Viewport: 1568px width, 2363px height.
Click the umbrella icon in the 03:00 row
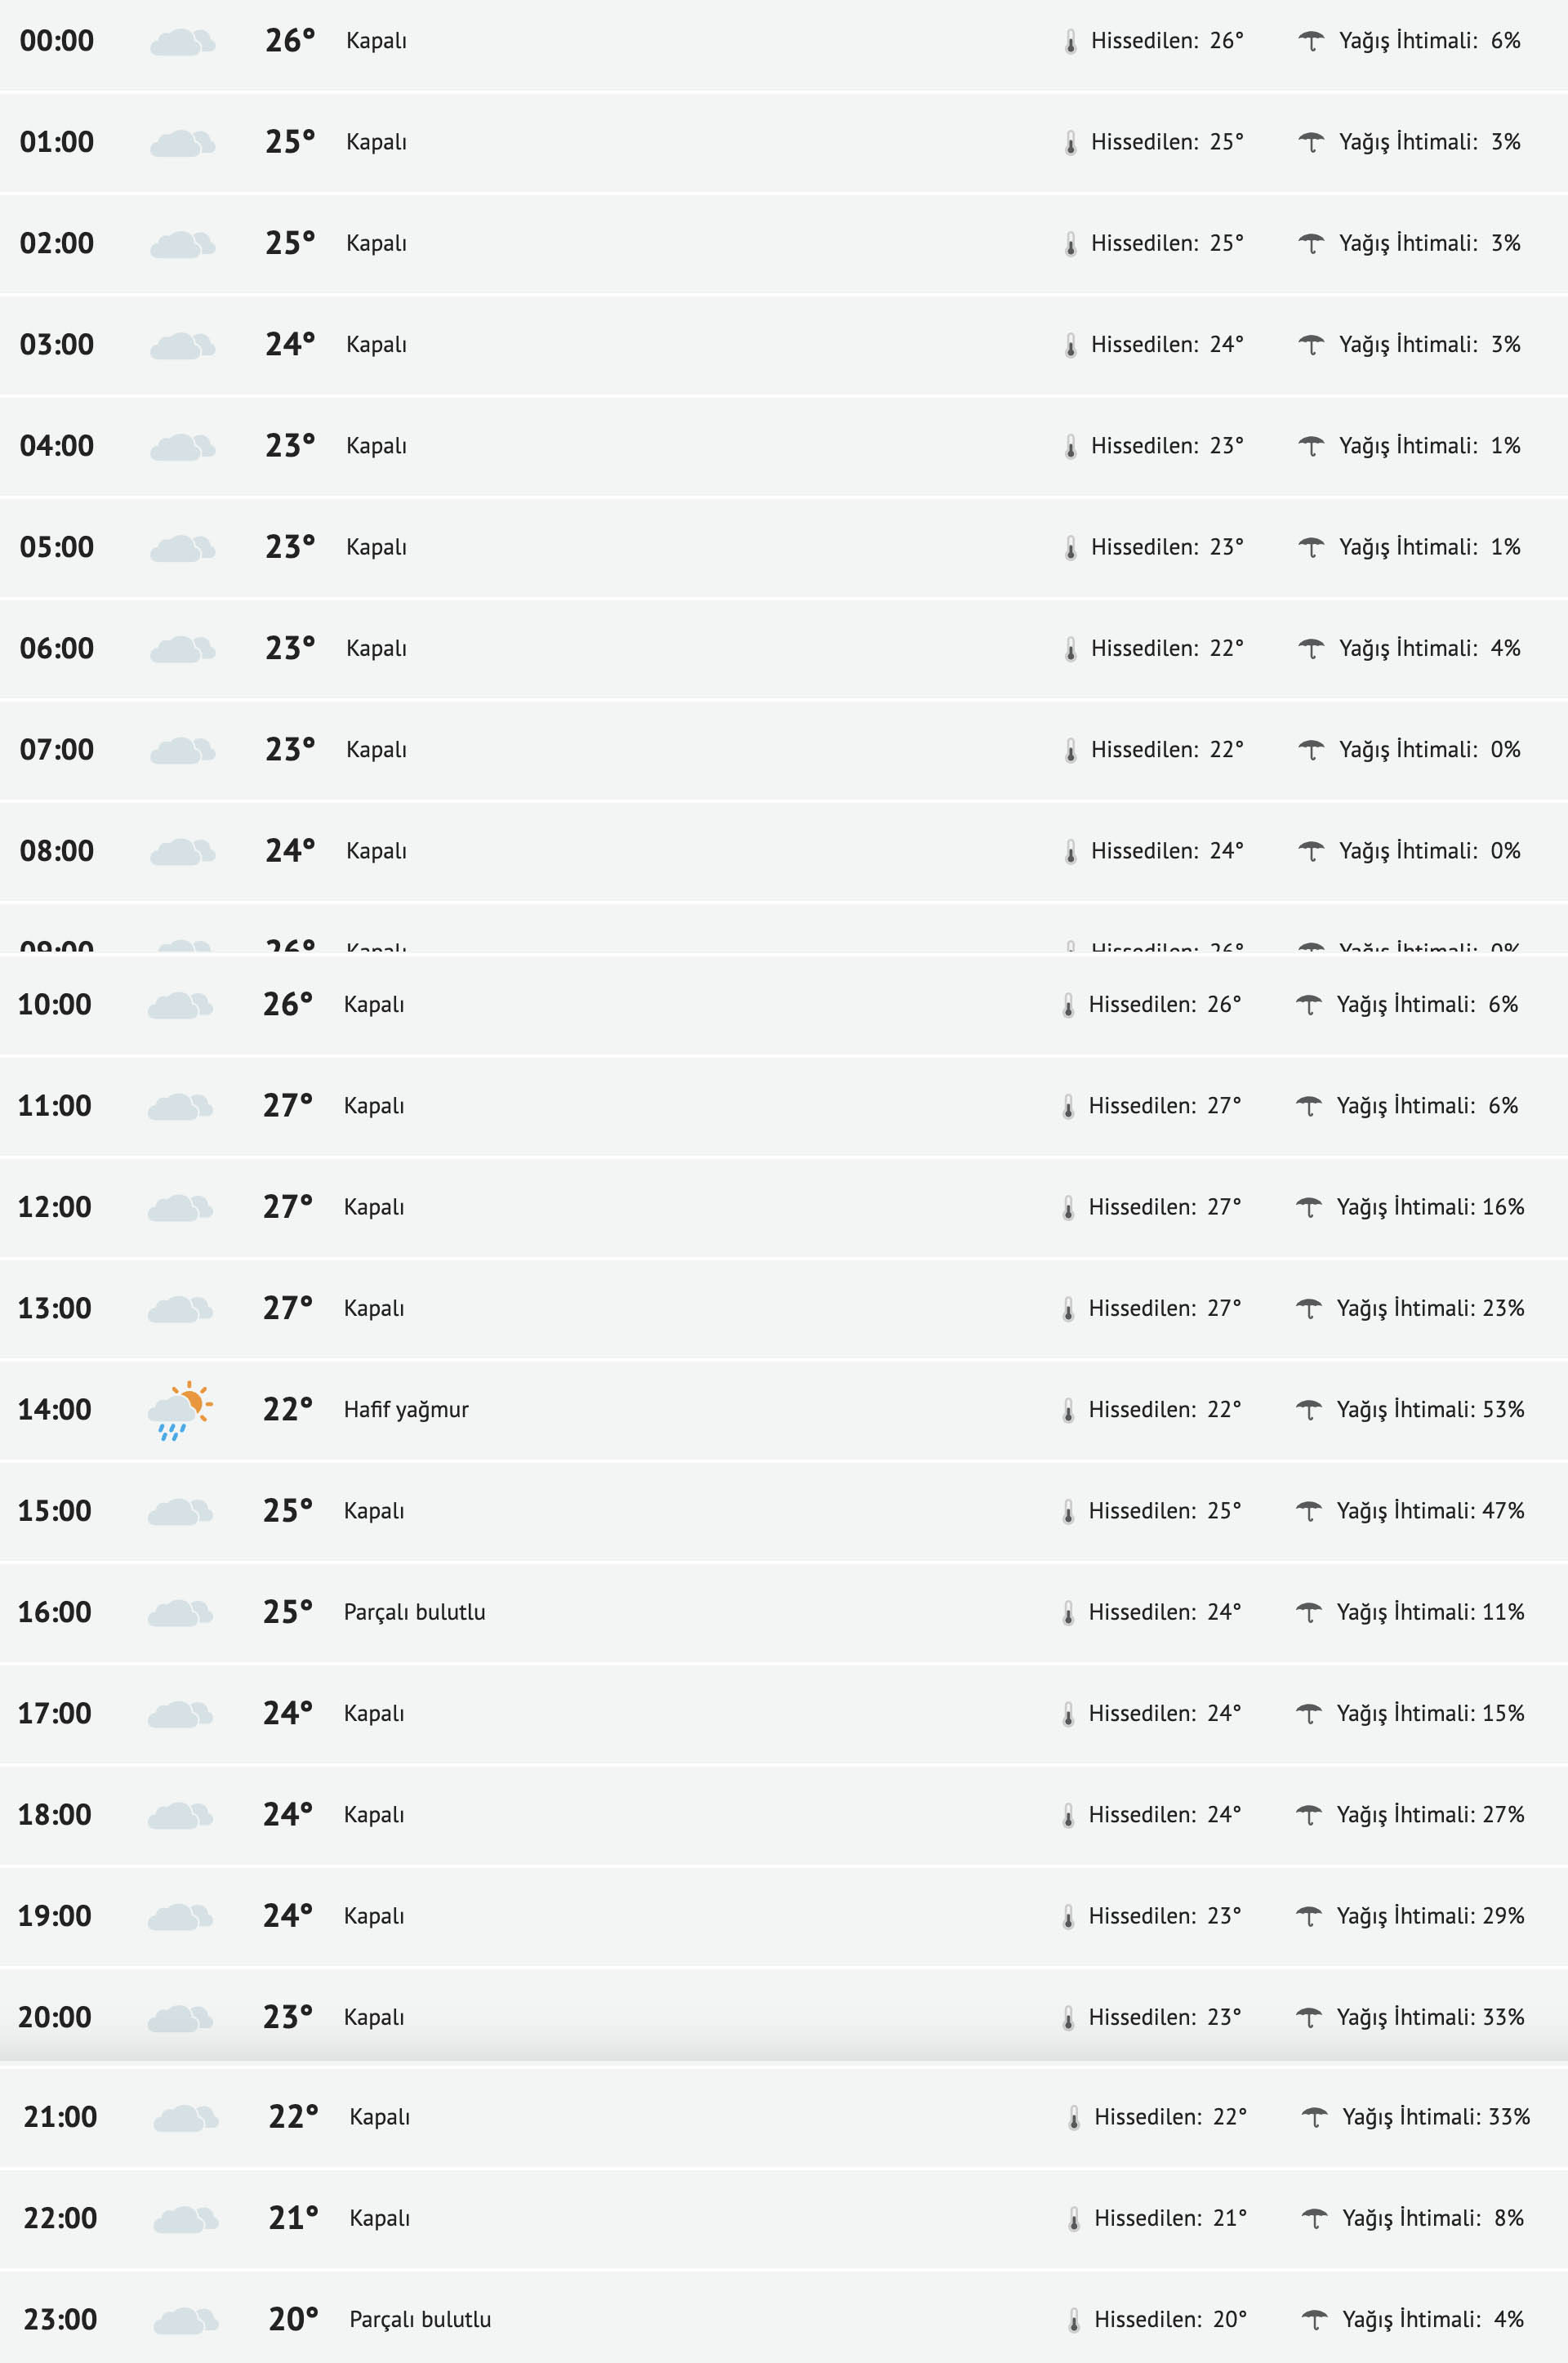click(x=1310, y=345)
